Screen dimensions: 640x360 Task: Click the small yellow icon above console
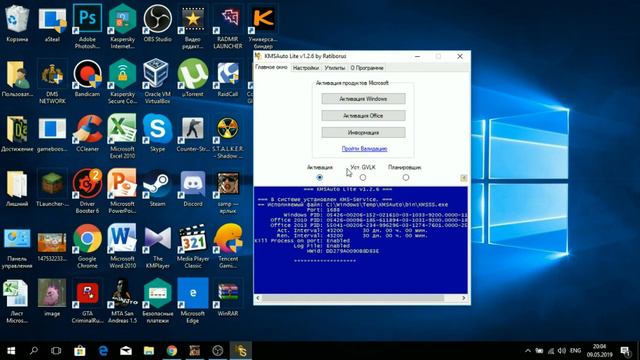click(463, 178)
